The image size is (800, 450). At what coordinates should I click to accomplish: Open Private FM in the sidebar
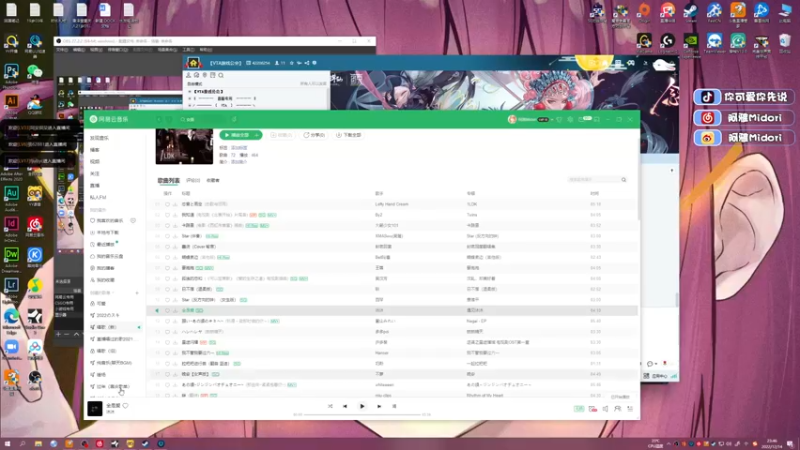coord(98,197)
